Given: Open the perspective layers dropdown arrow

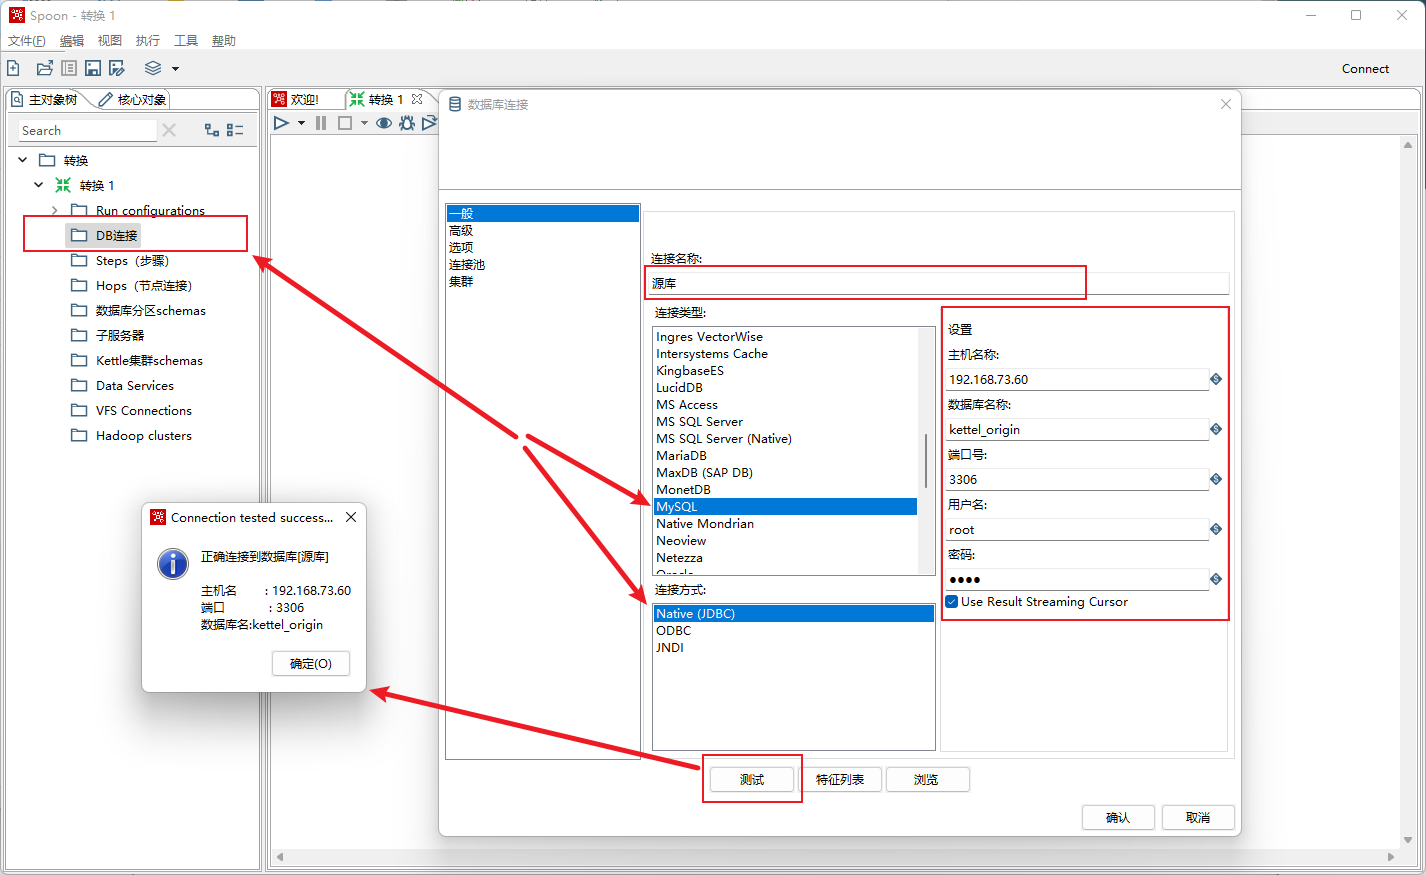Looking at the screenshot, I should 175,69.
